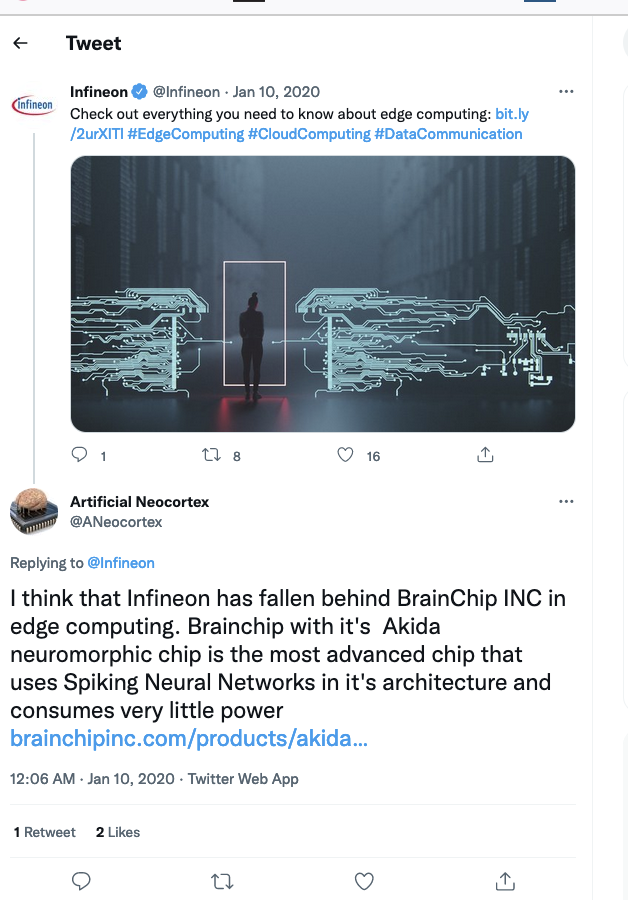This screenshot has width=628, height=900.
Task: Open more options on Infineon tweet
Action: pyautogui.click(x=566, y=92)
